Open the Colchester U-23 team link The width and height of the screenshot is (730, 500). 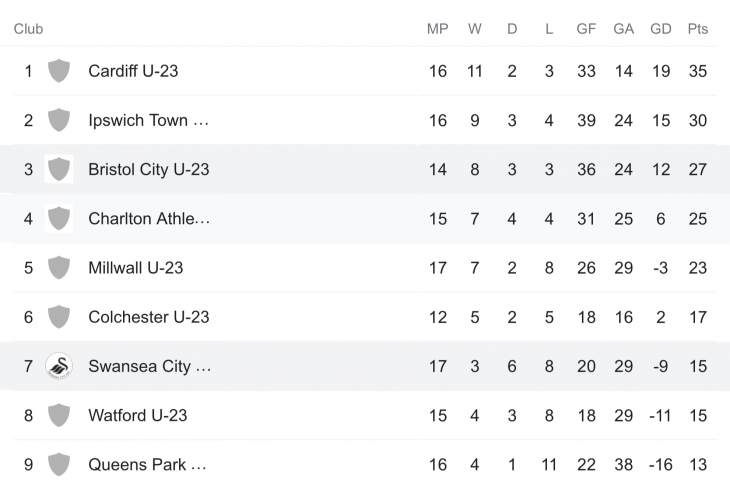point(148,317)
